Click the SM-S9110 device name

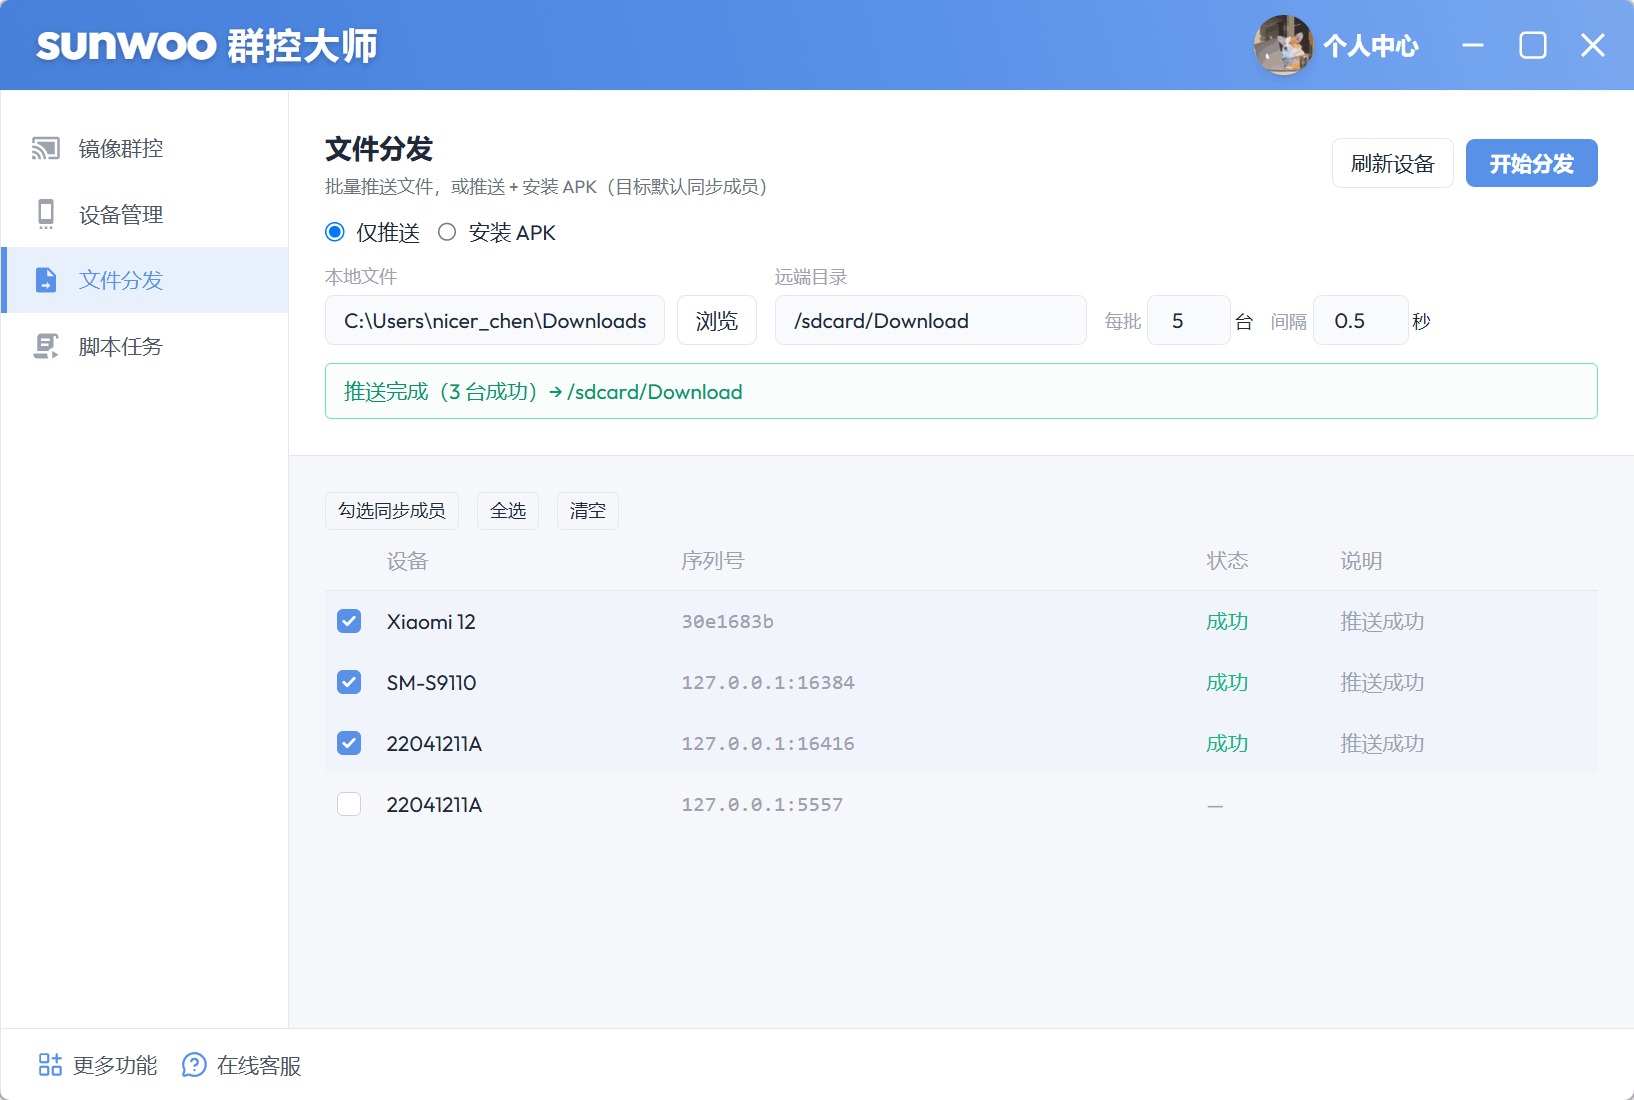[431, 682]
